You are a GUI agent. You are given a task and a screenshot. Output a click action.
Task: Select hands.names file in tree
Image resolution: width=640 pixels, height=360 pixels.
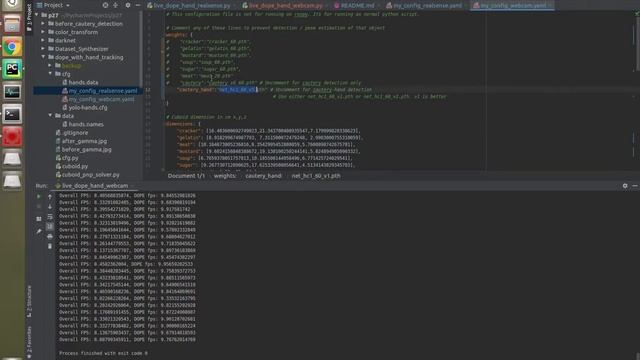pos(83,124)
